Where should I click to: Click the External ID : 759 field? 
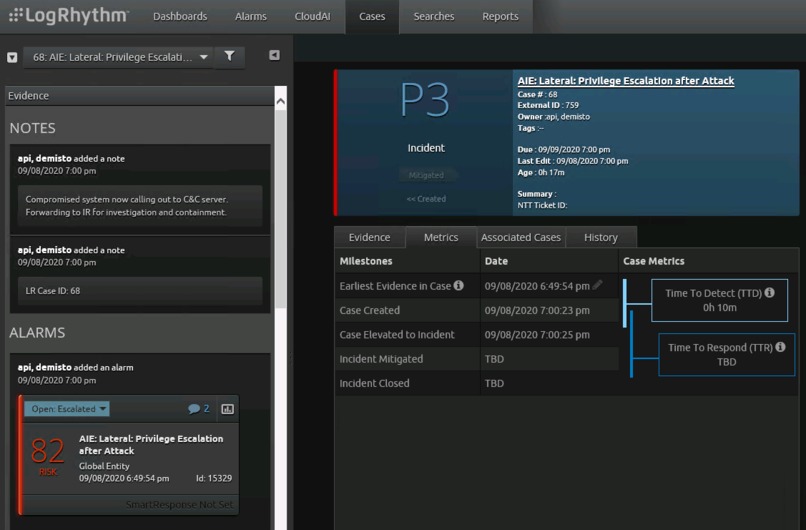548,105
